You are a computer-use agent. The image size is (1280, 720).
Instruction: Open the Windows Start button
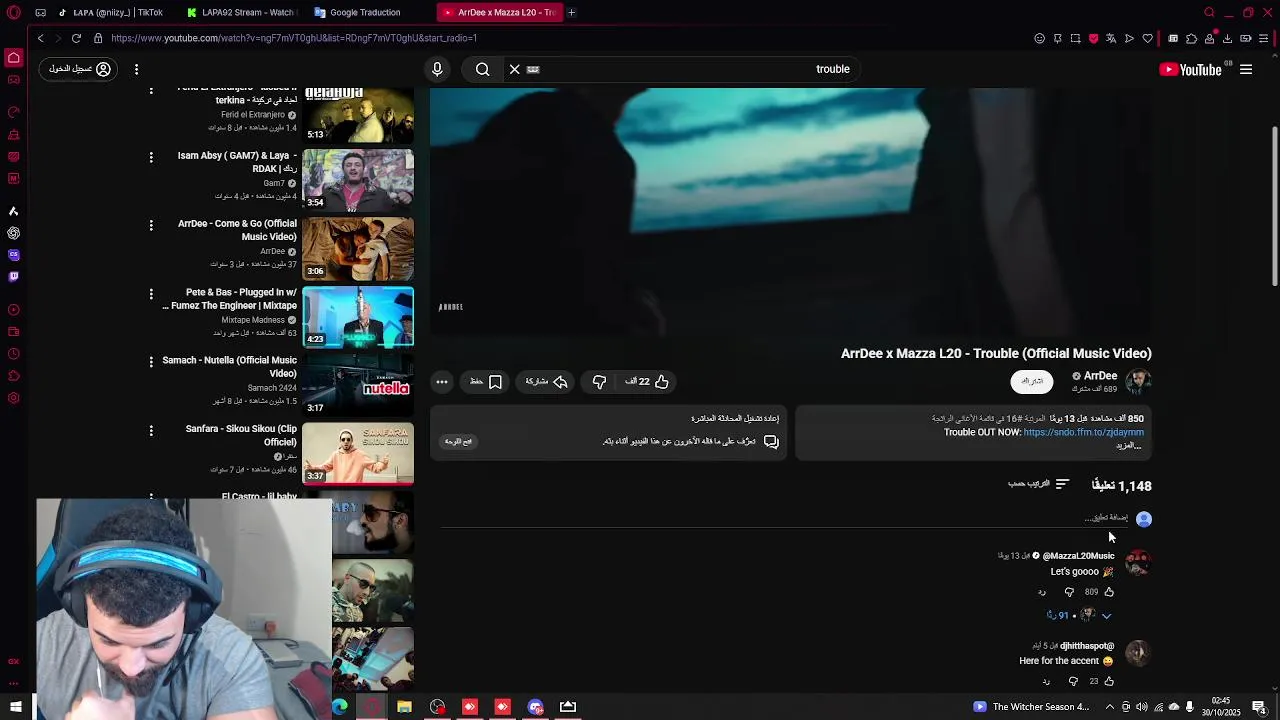point(15,707)
